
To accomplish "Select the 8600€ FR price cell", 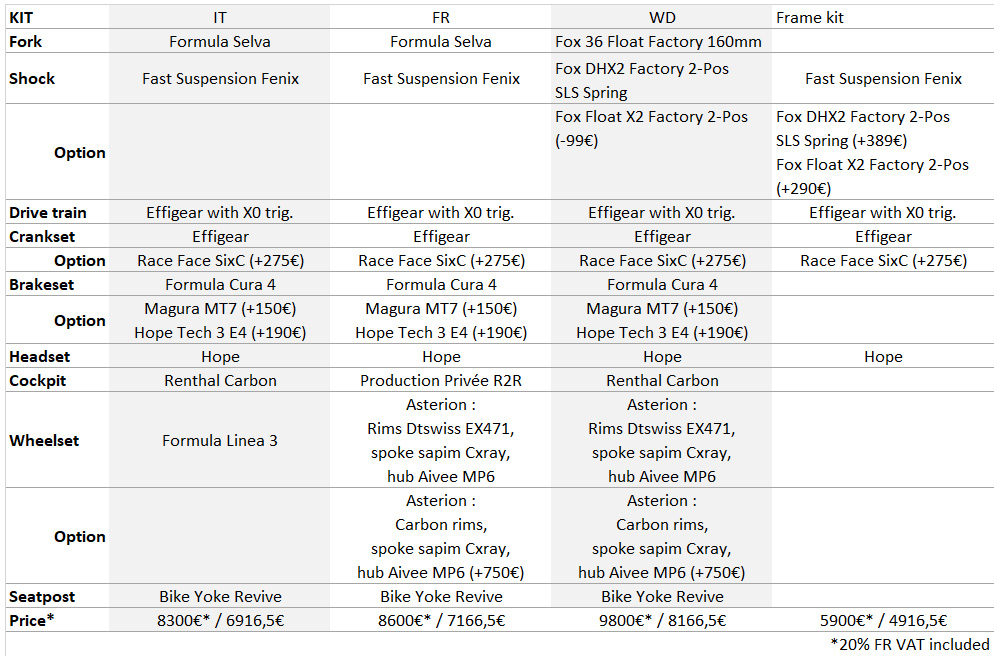I will coord(441,620).
